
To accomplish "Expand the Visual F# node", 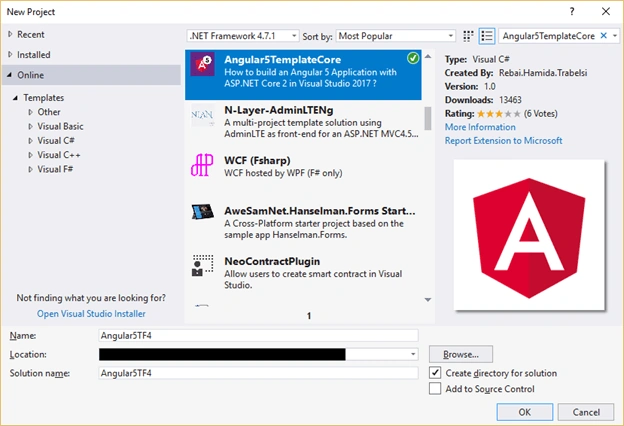I will click(x=30, y=170).
